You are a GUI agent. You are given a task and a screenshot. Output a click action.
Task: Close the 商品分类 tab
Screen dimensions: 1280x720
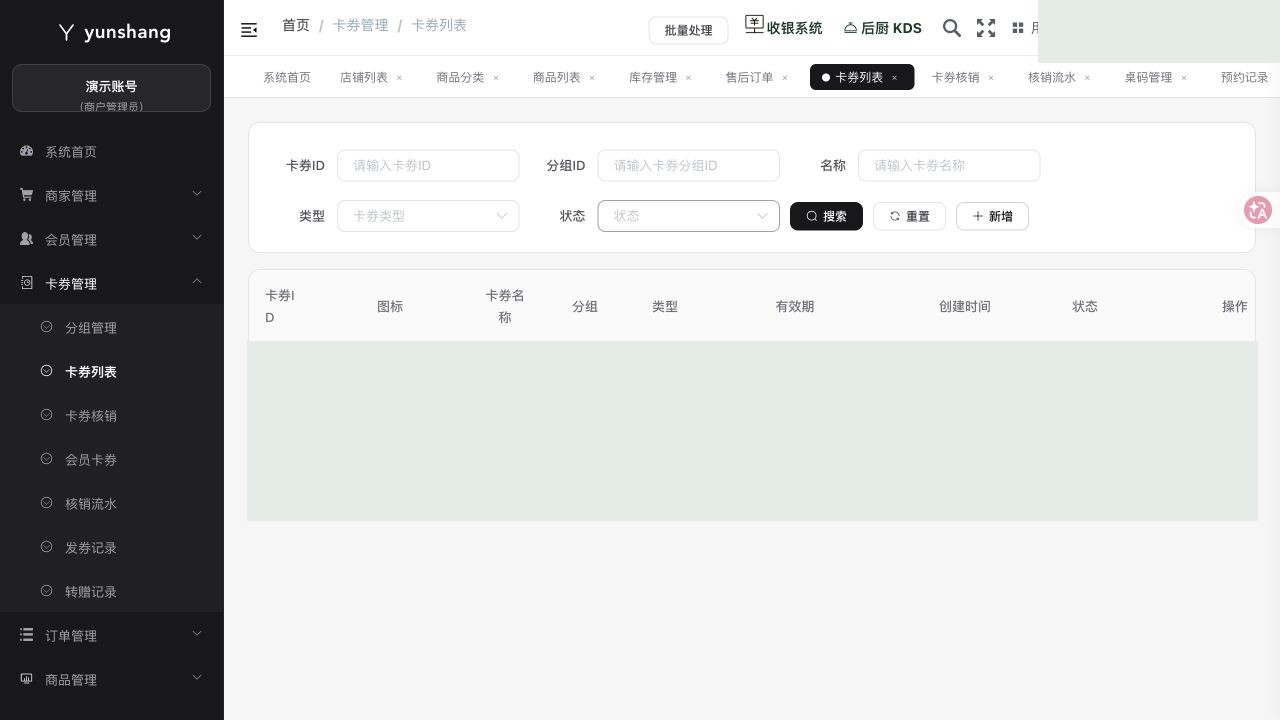(x=495, y=78)
